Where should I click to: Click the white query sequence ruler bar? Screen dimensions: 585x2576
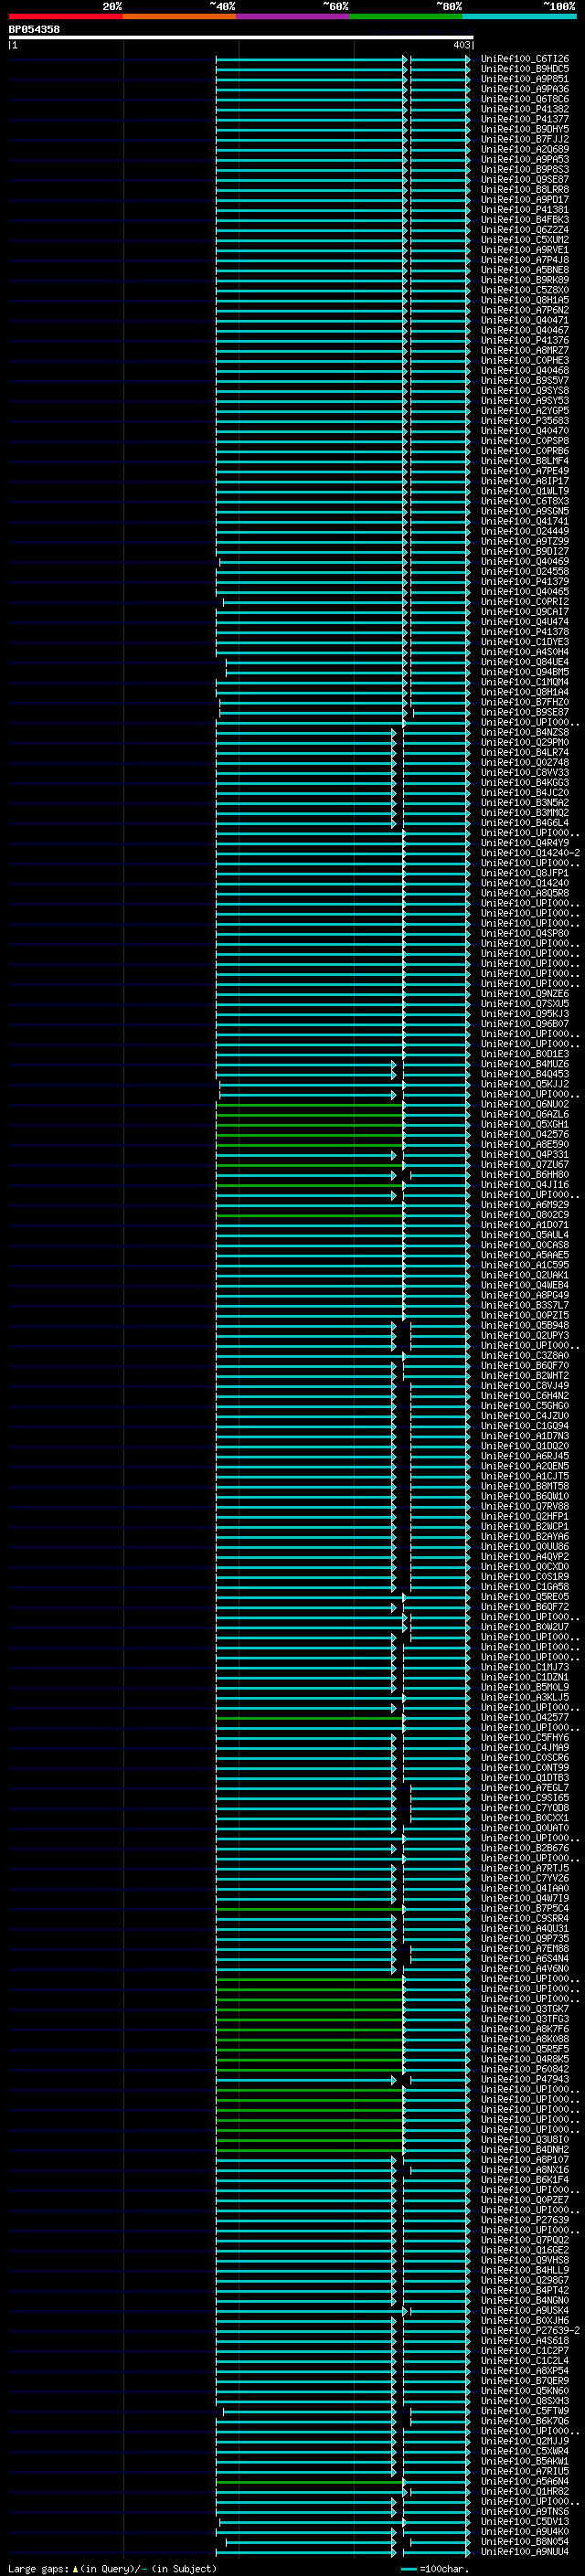241,37
